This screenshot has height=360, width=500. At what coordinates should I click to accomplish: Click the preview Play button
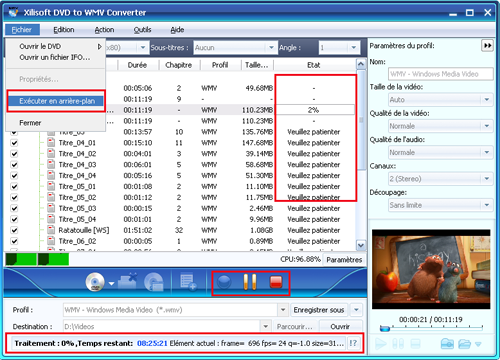(x=380, y=343)
